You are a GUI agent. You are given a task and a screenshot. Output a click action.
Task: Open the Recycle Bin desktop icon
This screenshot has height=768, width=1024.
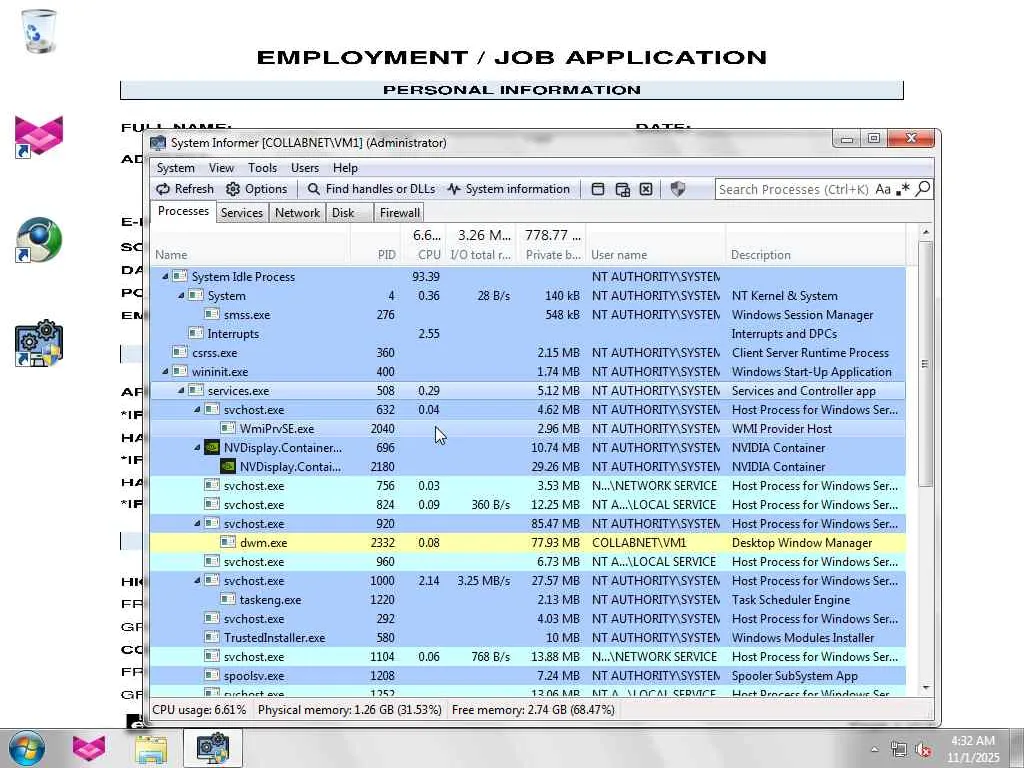(38, 31)
